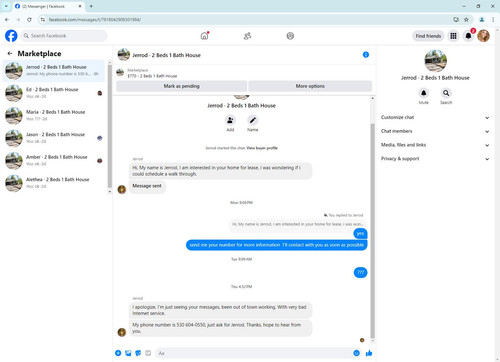Viewport: 500px width, 362px height.
Task: Expand Privacy & support section
Action: coord(435,159)
